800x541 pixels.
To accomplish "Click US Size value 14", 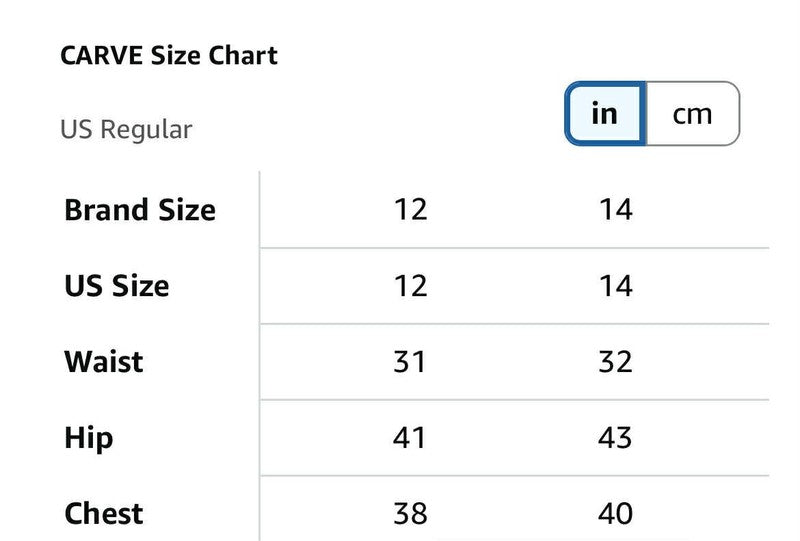I will tap(615, 286).
